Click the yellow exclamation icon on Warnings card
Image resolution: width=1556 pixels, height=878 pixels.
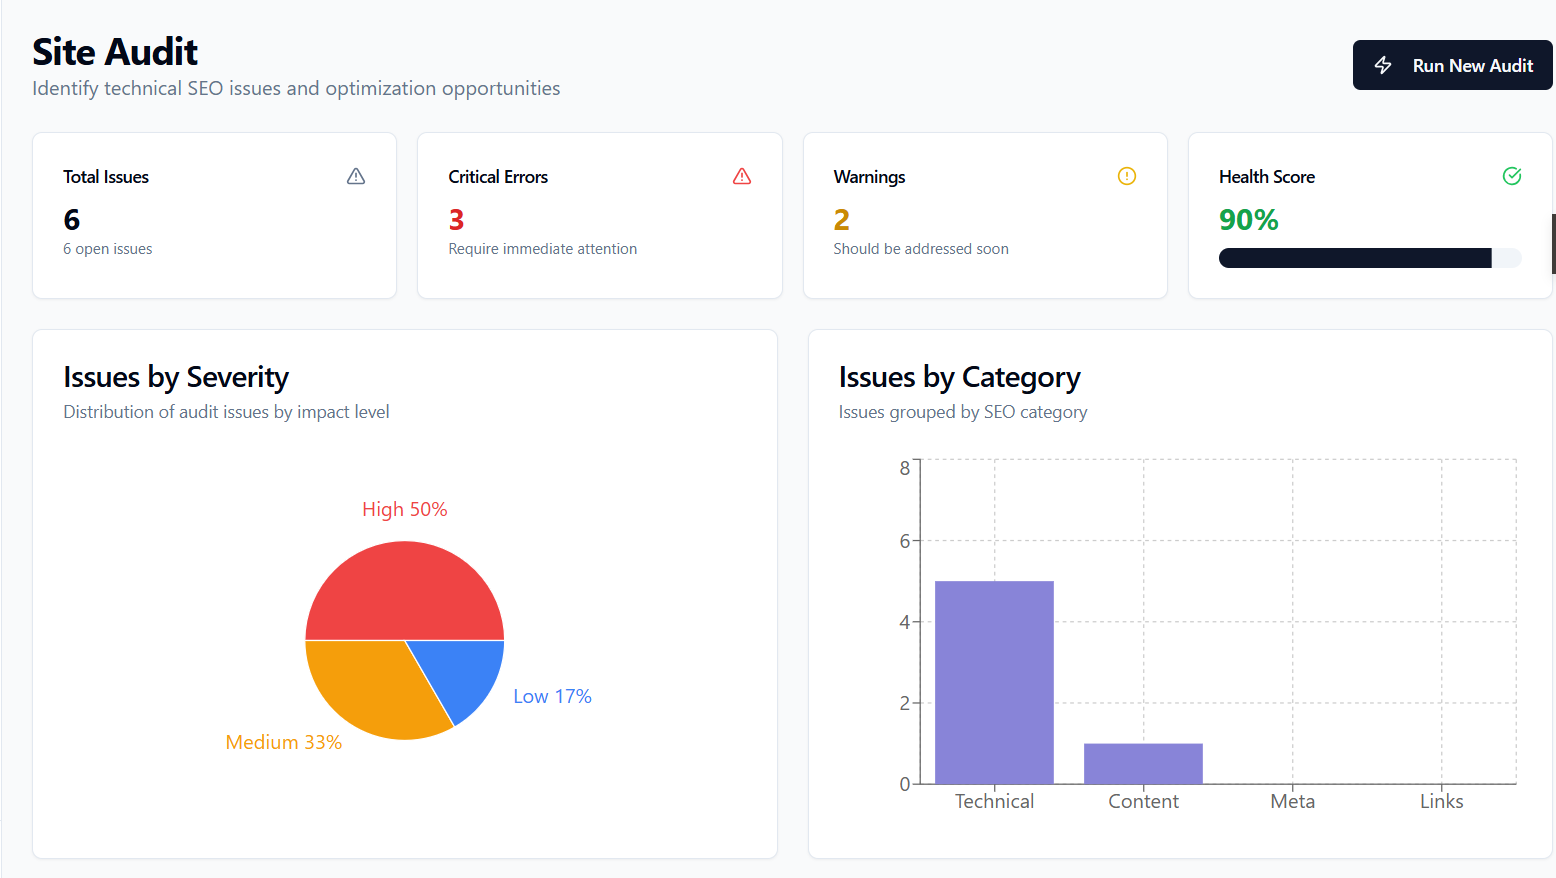[1126, 176]
